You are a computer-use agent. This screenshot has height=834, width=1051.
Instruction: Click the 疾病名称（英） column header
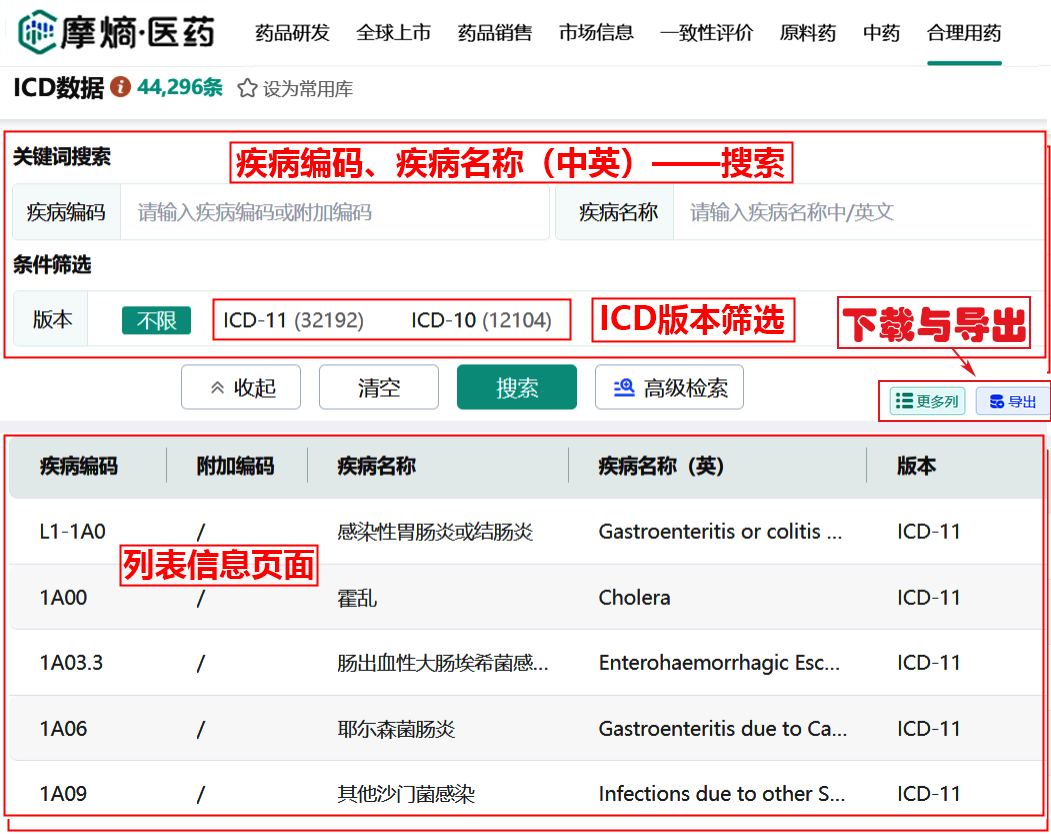[661, 466]
